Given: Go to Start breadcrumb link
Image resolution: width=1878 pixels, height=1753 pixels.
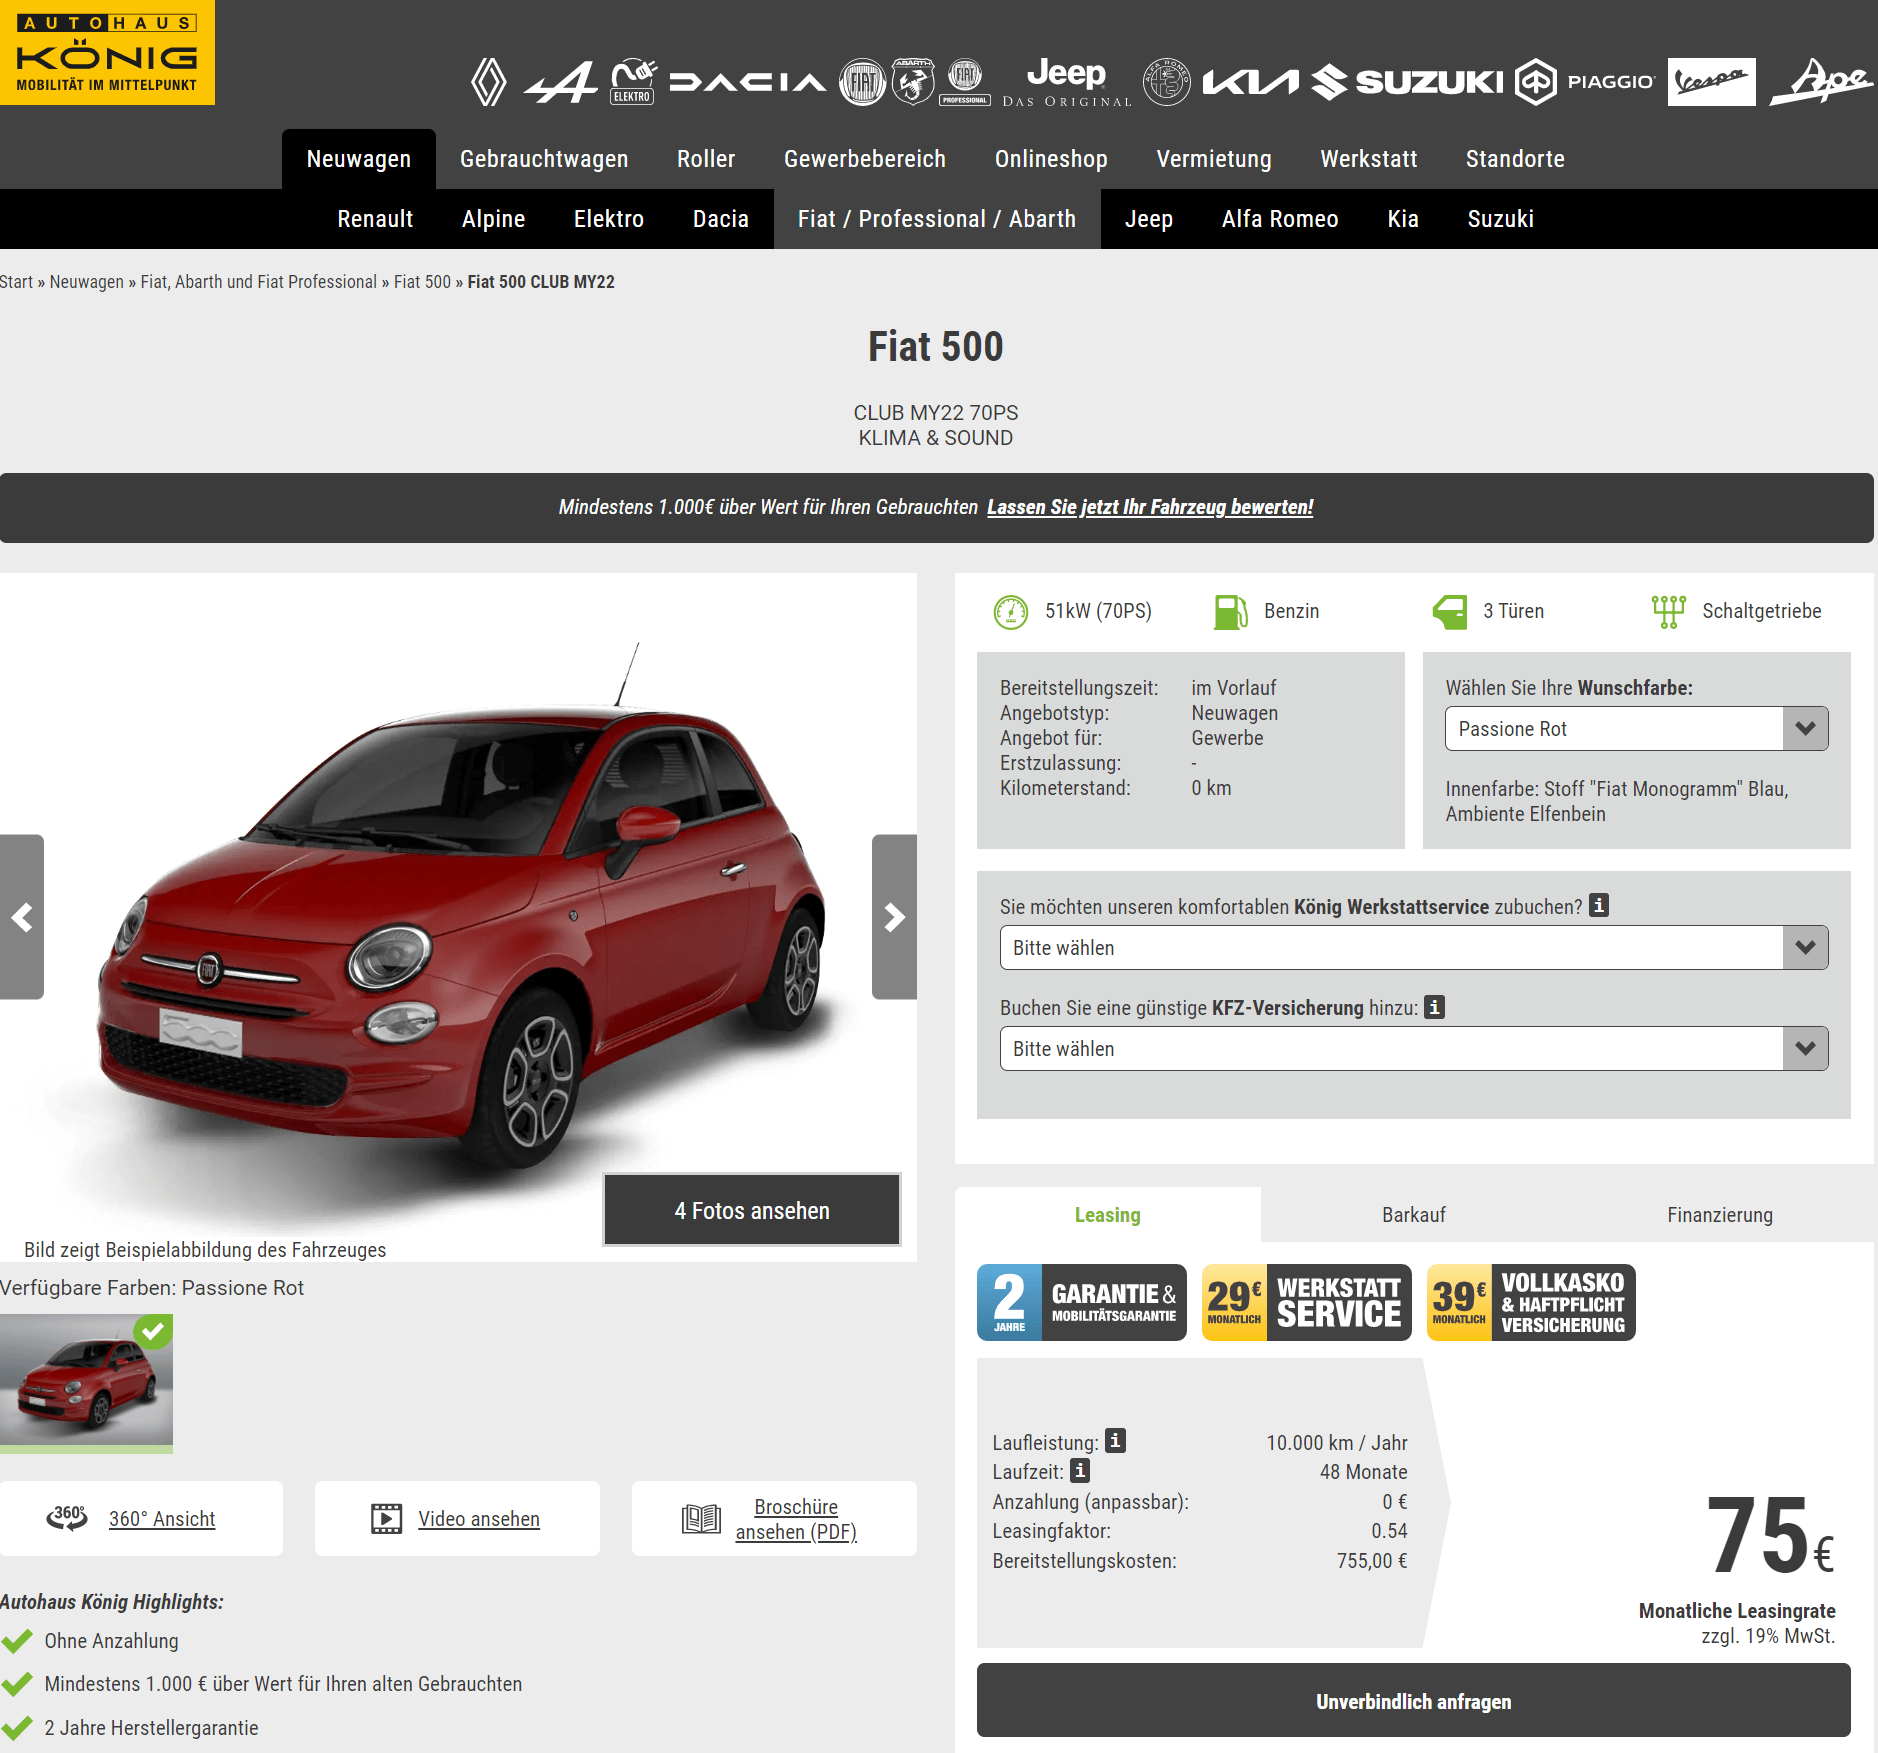Looking at the screenshot, I should (16, 282).
